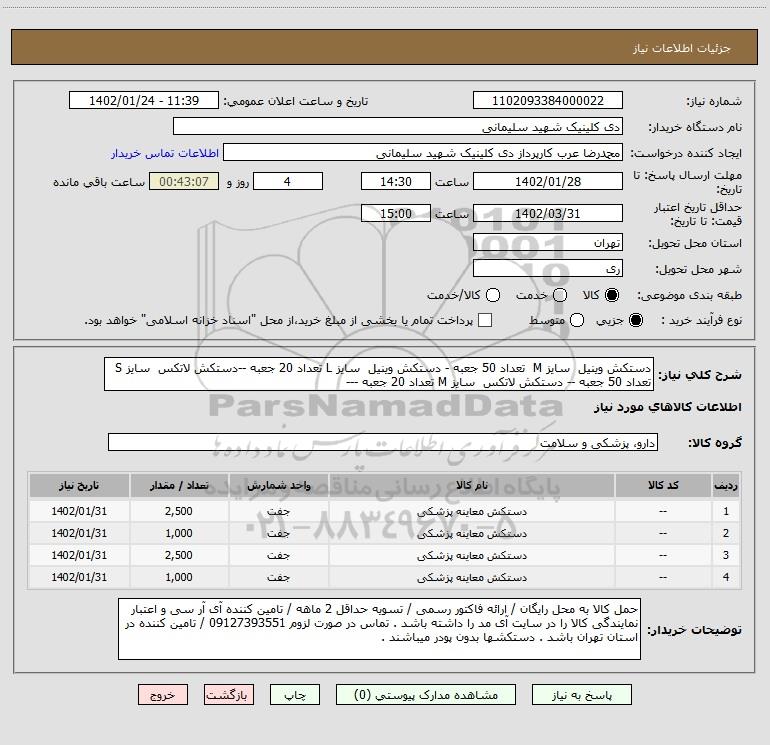Click the بازگشت back button
The width and height of the screenshot is (770, 745).
pos(229,695)
